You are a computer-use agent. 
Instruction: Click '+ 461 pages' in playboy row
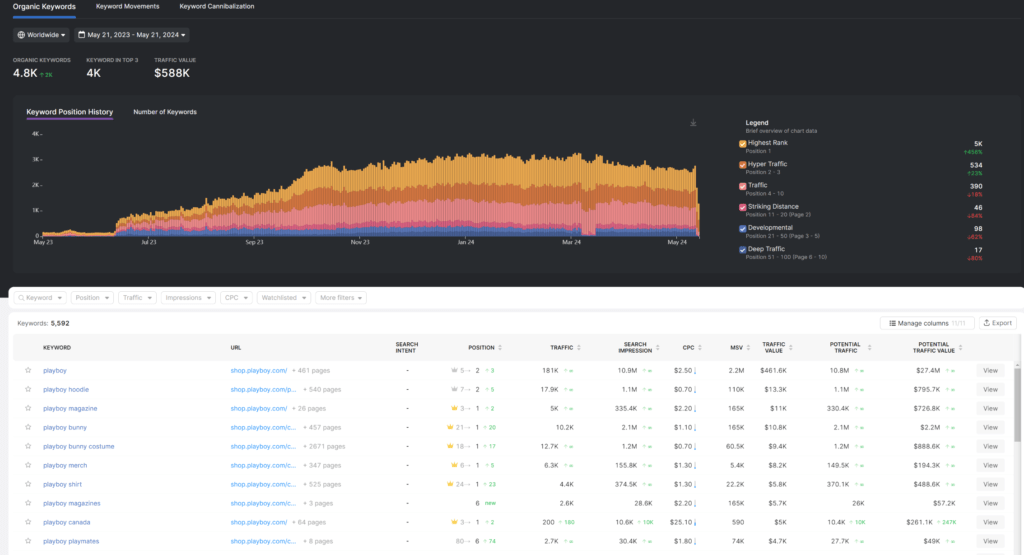coord(311,371)
